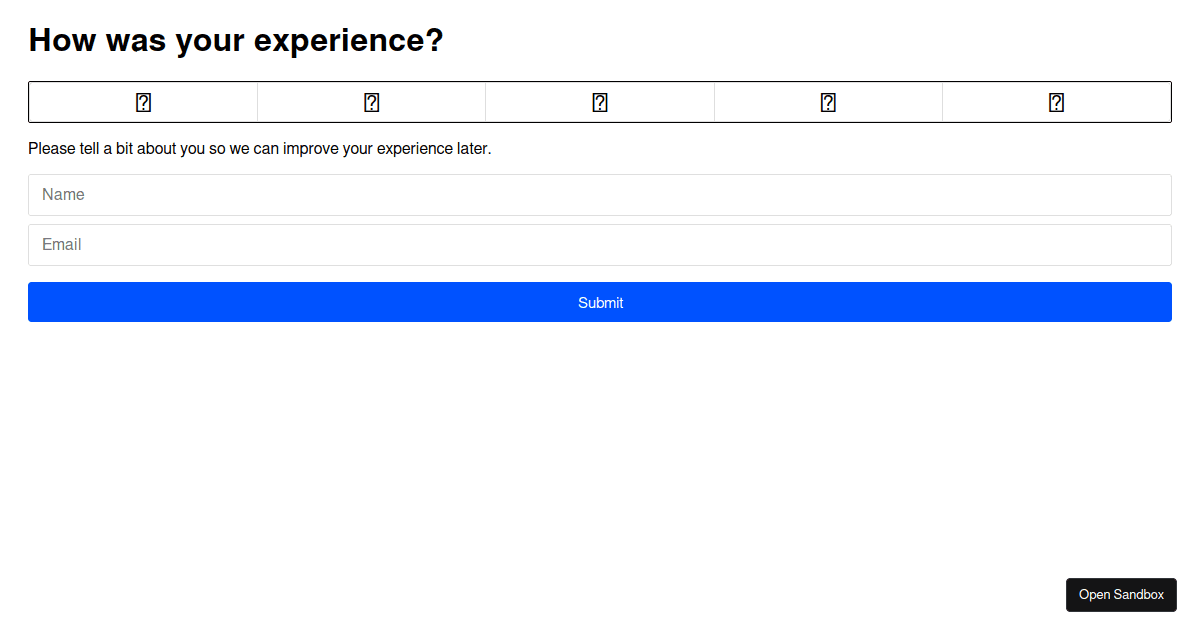The width and height of the screenshot is (1200, 630).
Task: Focus the Email input field
Action: pos(600,245)
